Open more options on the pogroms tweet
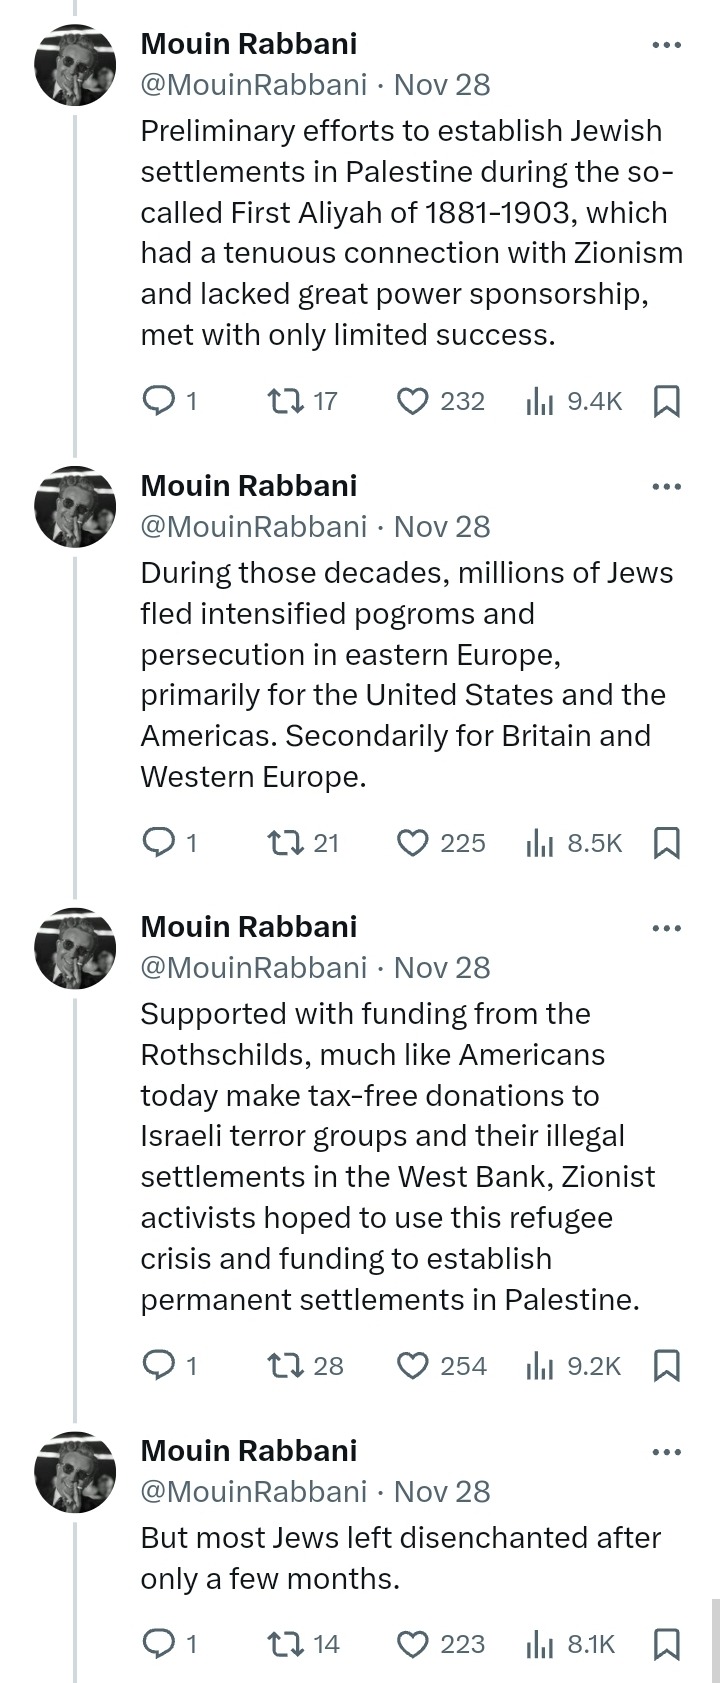The height and width of the screenshot is (1683, 720). [x=666, y=487]
